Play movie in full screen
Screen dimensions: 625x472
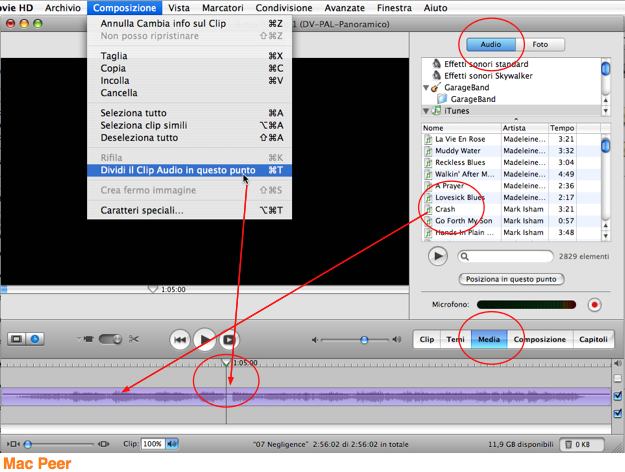229,340
